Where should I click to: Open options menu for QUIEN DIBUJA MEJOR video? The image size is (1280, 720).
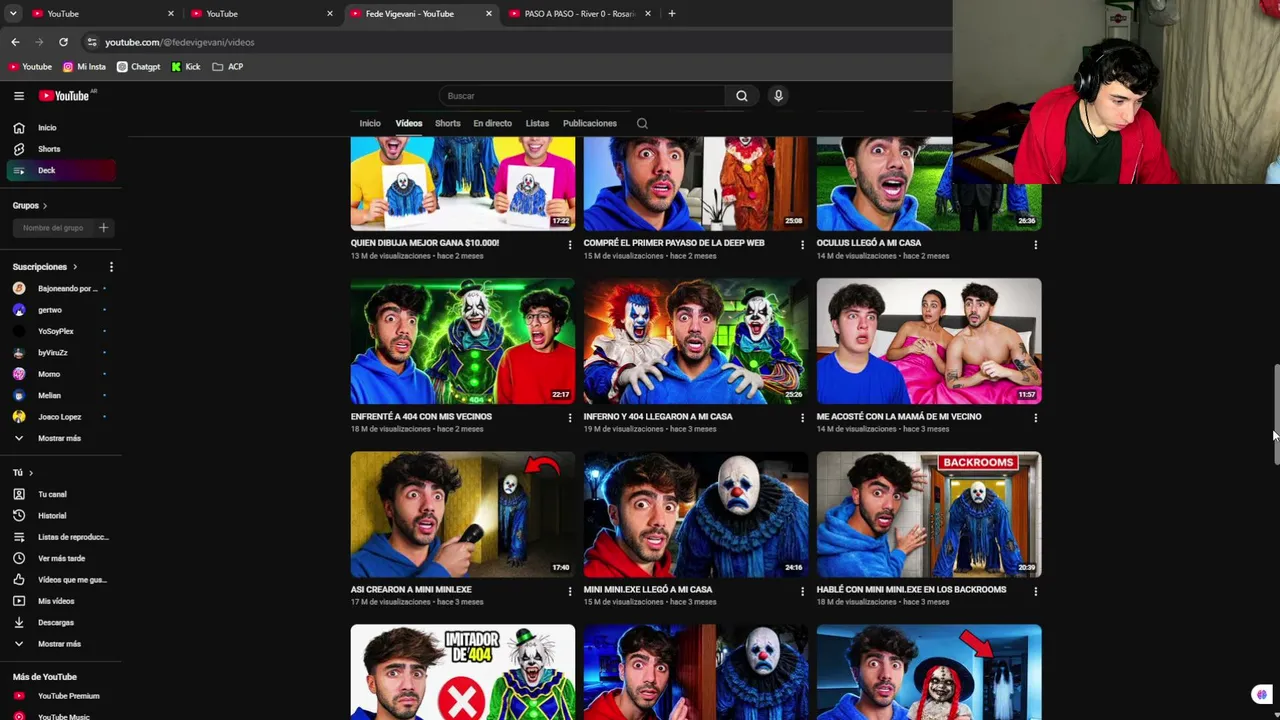pyautogui.click(x=570, y=244)
